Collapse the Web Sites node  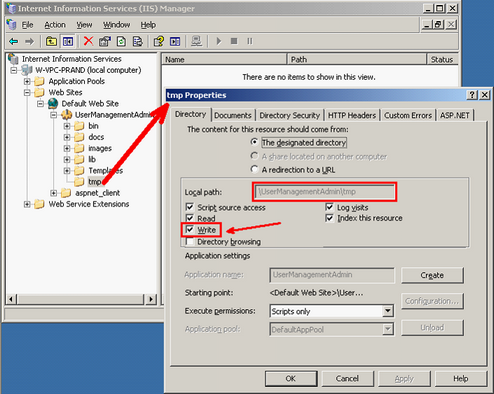pyautogui.click(x=27, y=93)
